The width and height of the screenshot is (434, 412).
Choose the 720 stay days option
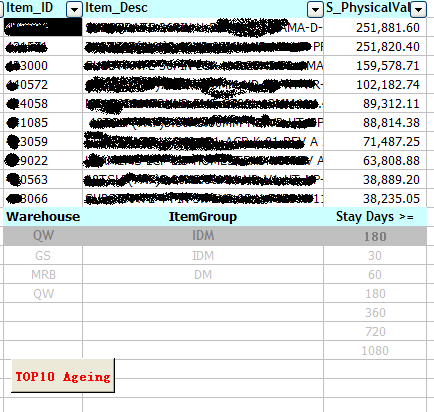375,332
